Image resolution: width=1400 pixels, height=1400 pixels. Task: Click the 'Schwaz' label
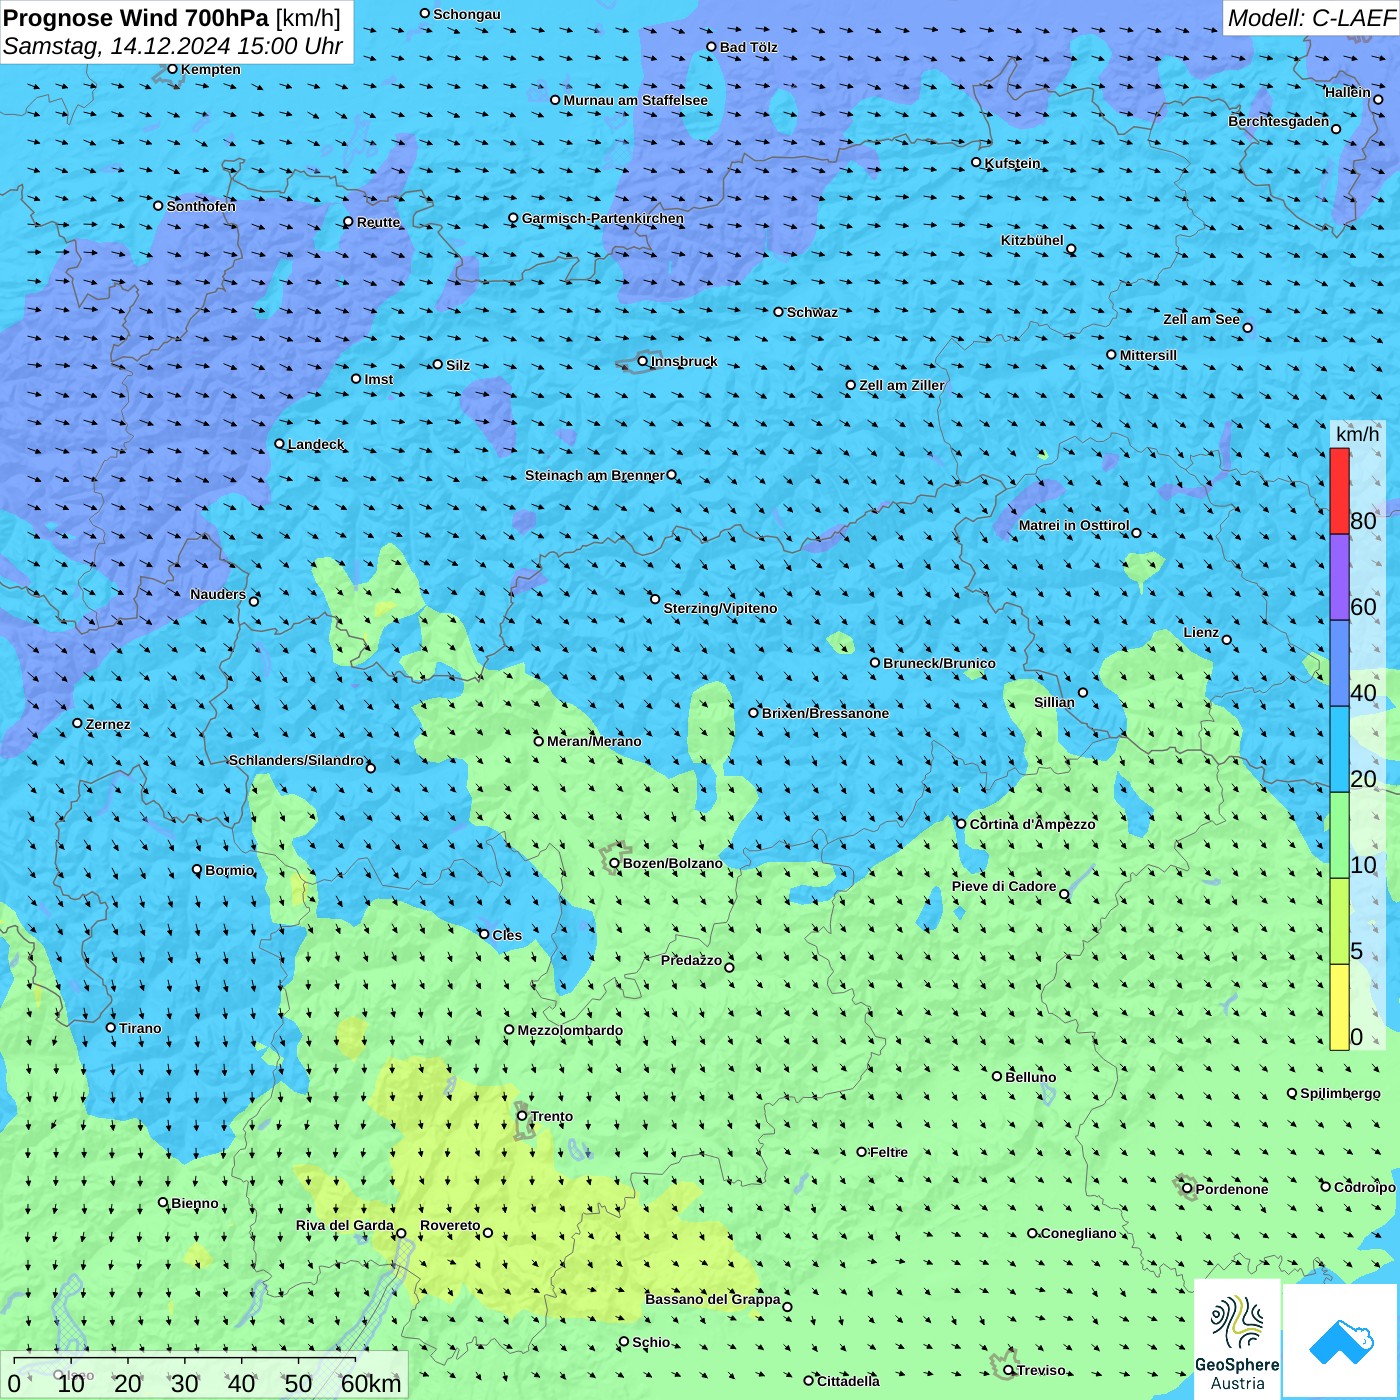tap(812, 312)
